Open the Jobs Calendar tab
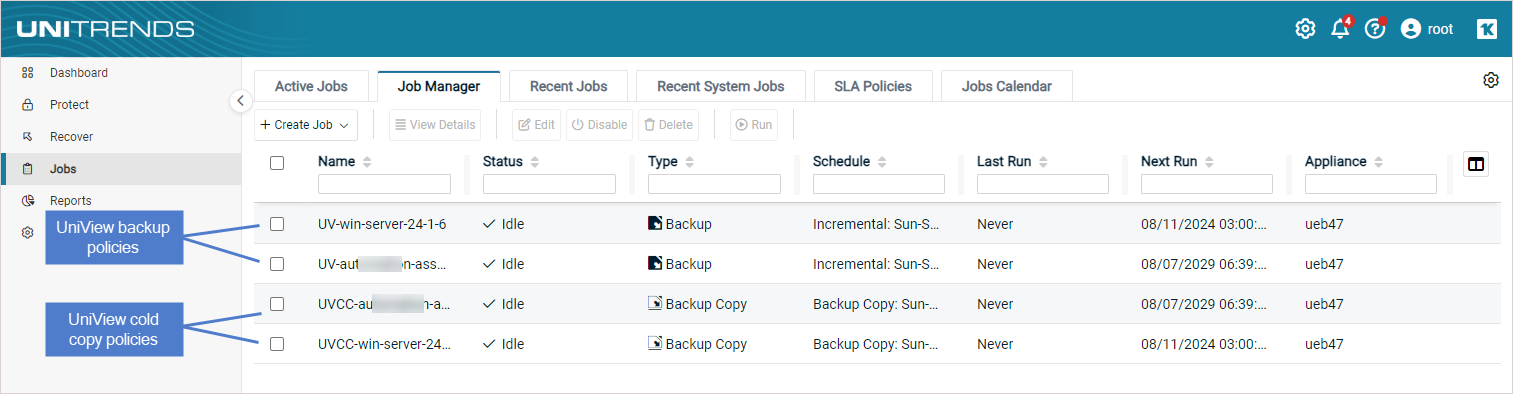This screenshot has height=394, width=1513. (x=1006, y=86)
